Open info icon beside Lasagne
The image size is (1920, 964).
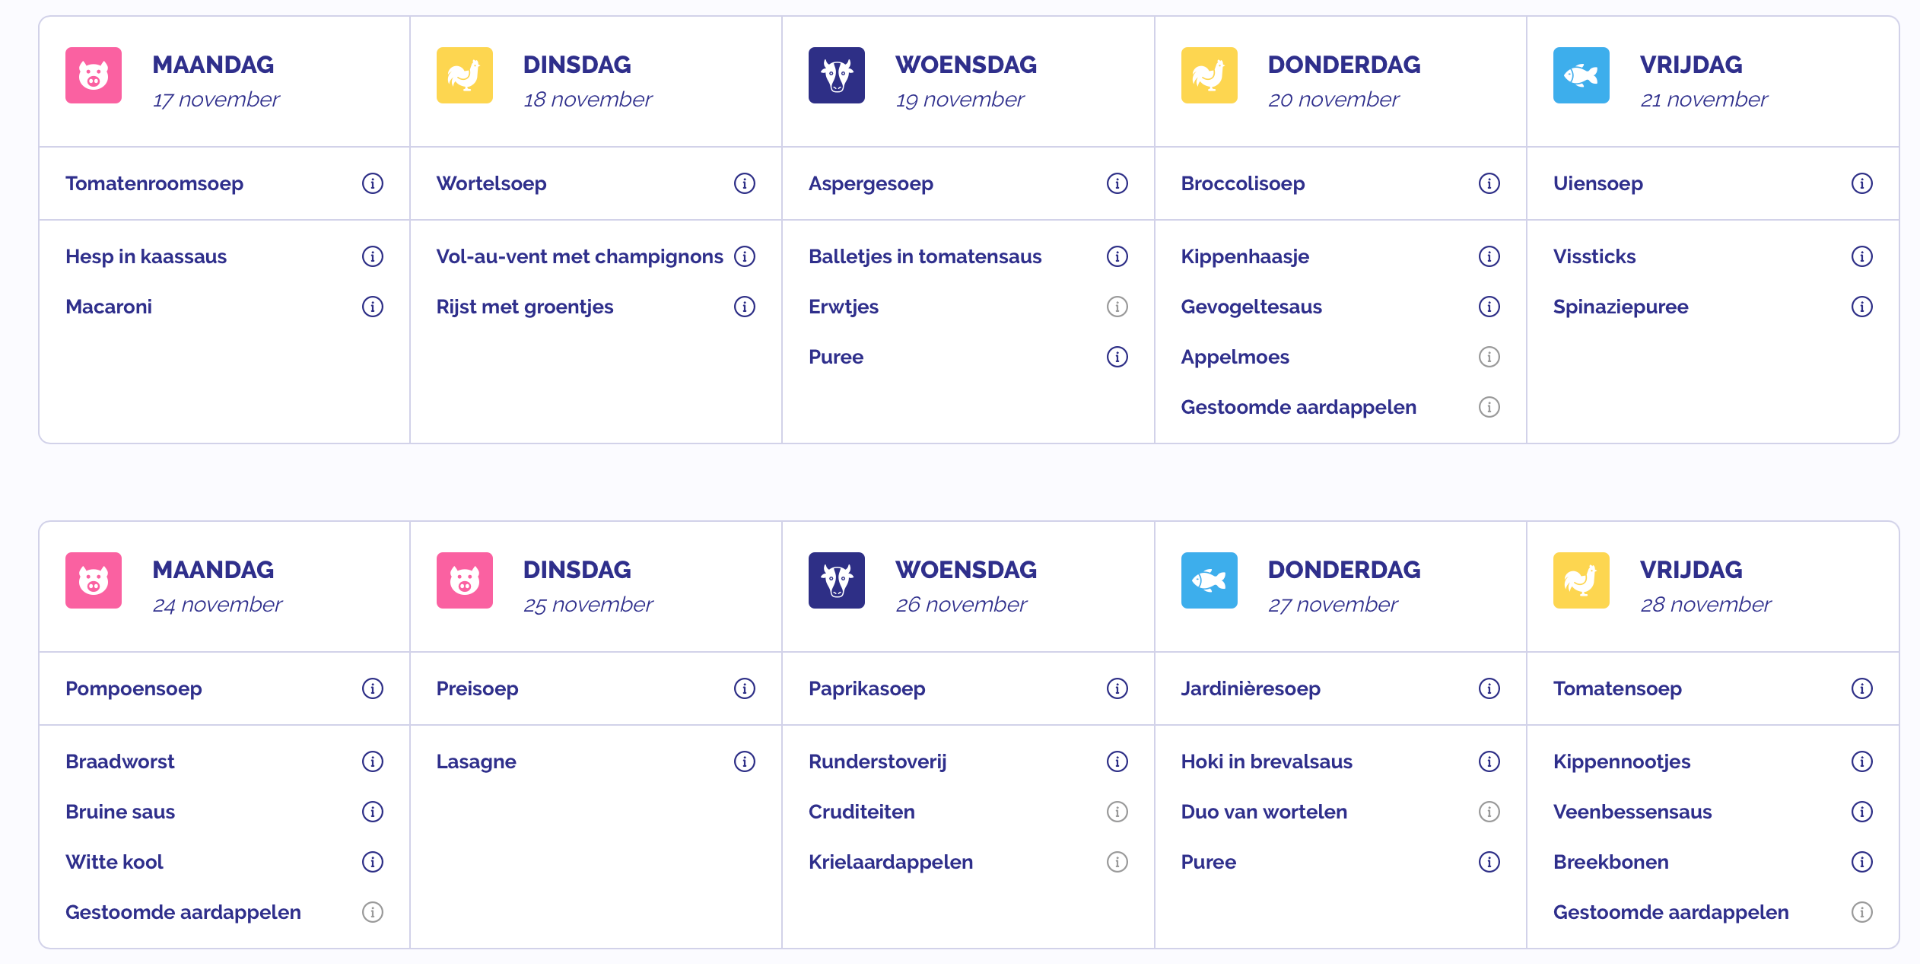(745, 762)
